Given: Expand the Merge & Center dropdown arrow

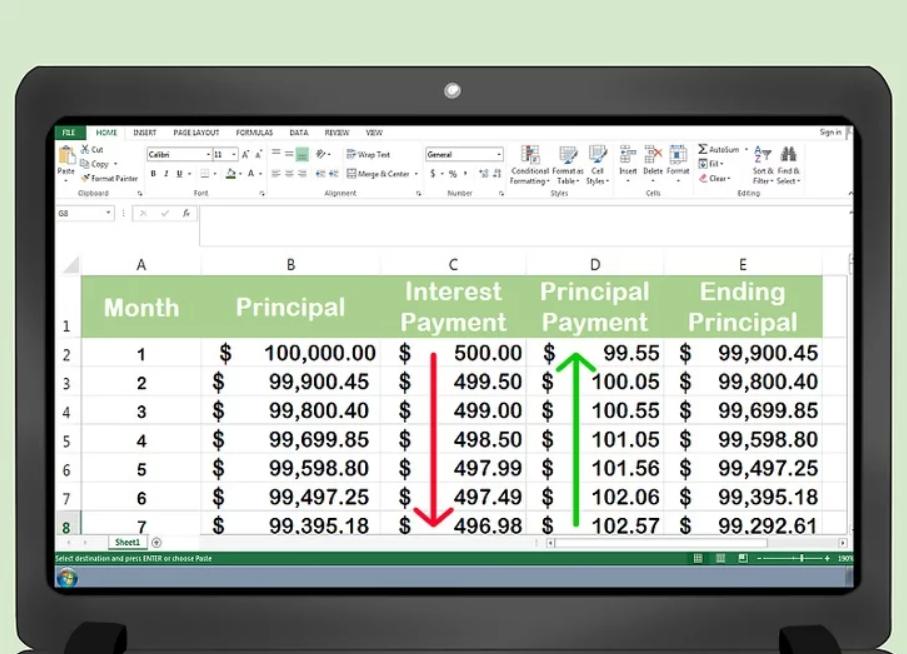Looking at the screenshot, I should (416, 173).
